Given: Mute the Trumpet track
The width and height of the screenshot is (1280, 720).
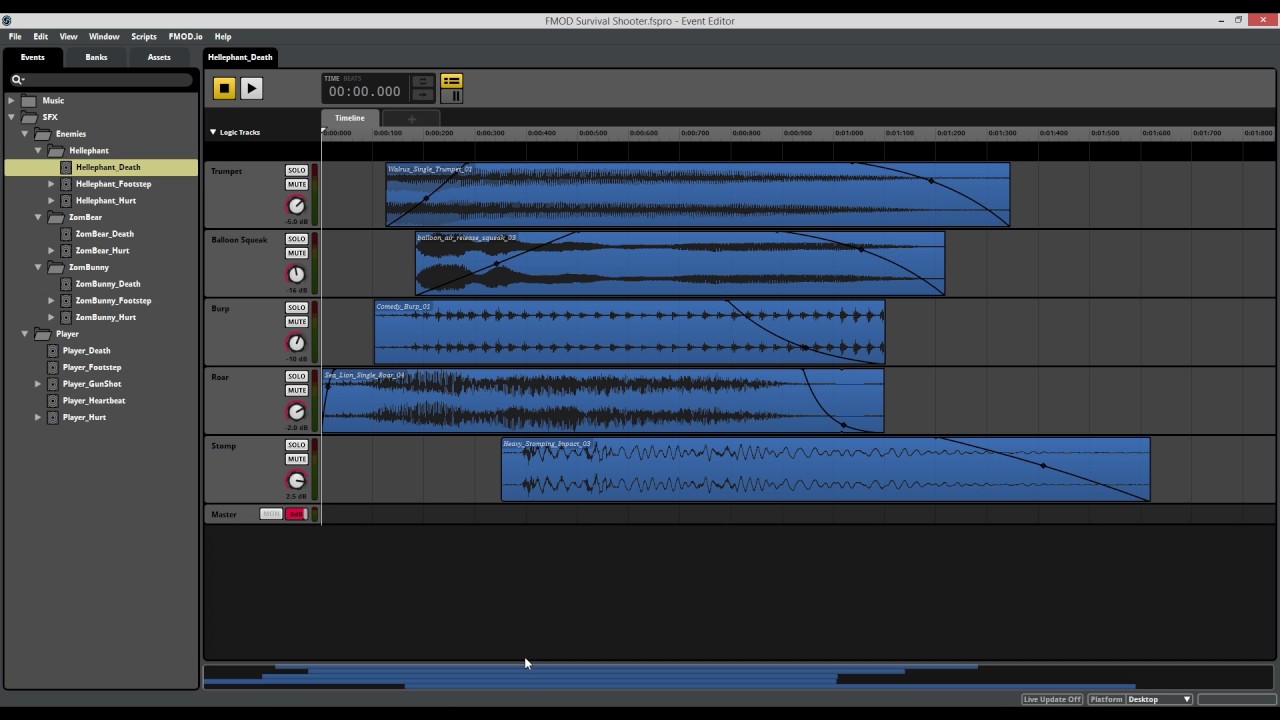Looking at the screenshot, I should tap(296, 184).
